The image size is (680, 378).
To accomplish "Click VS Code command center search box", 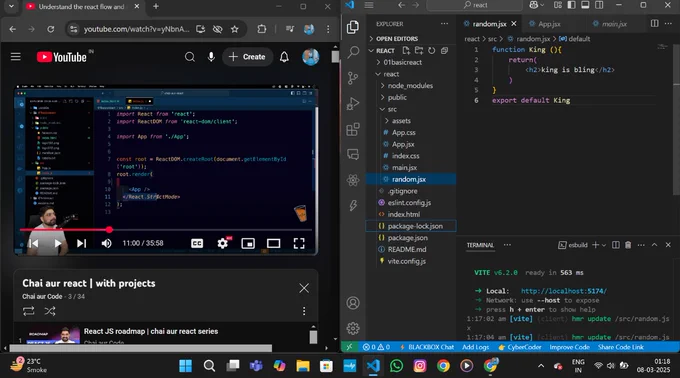I will click(475, 5).
